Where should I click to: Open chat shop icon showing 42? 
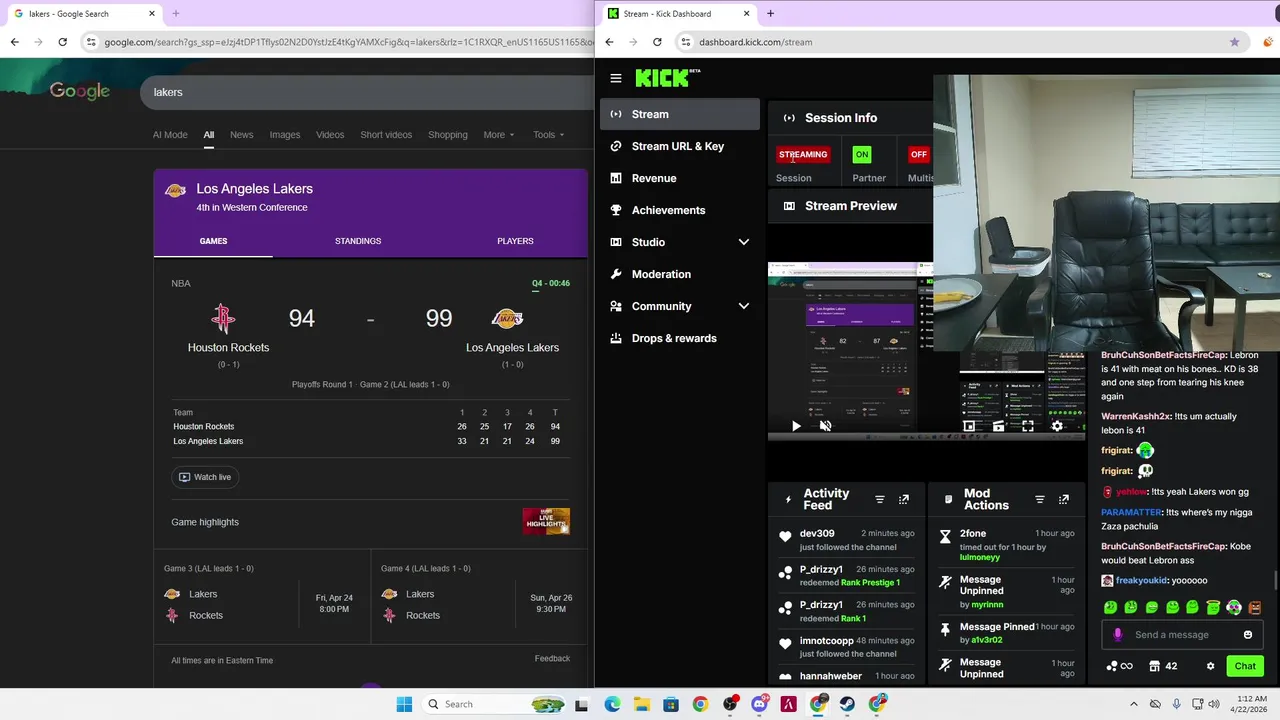click(x=1163, y=666)
